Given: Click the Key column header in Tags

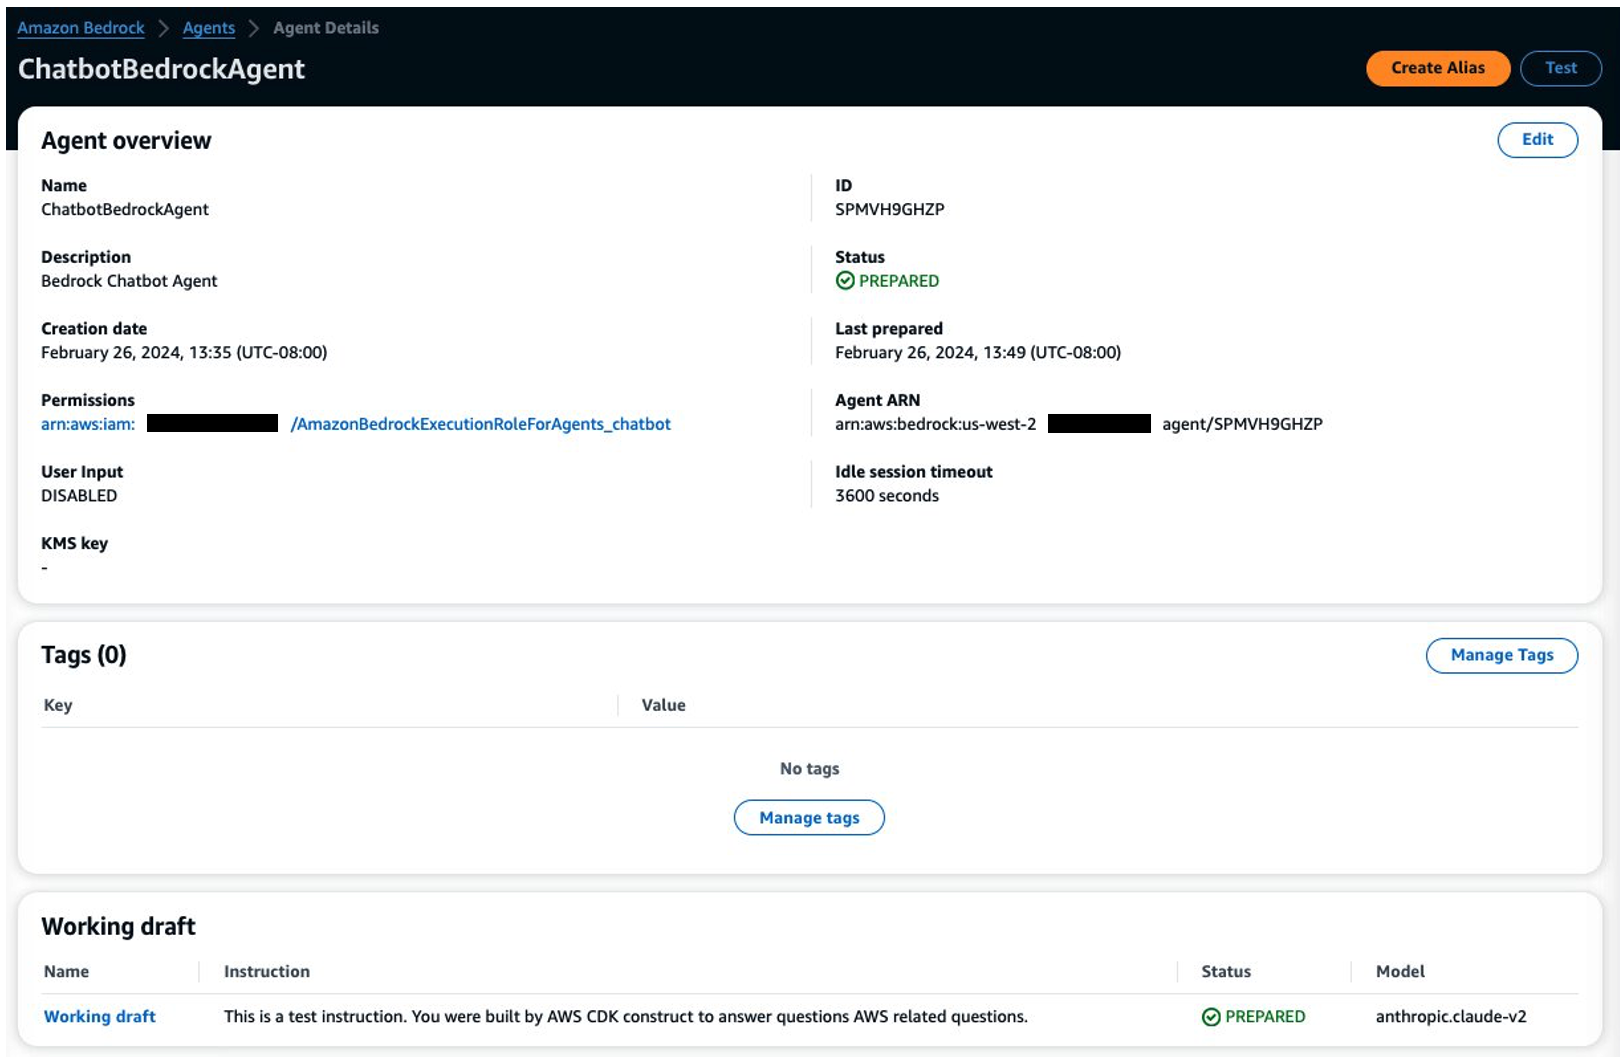Looking at the screenshot, I should (x=58, y=705).
